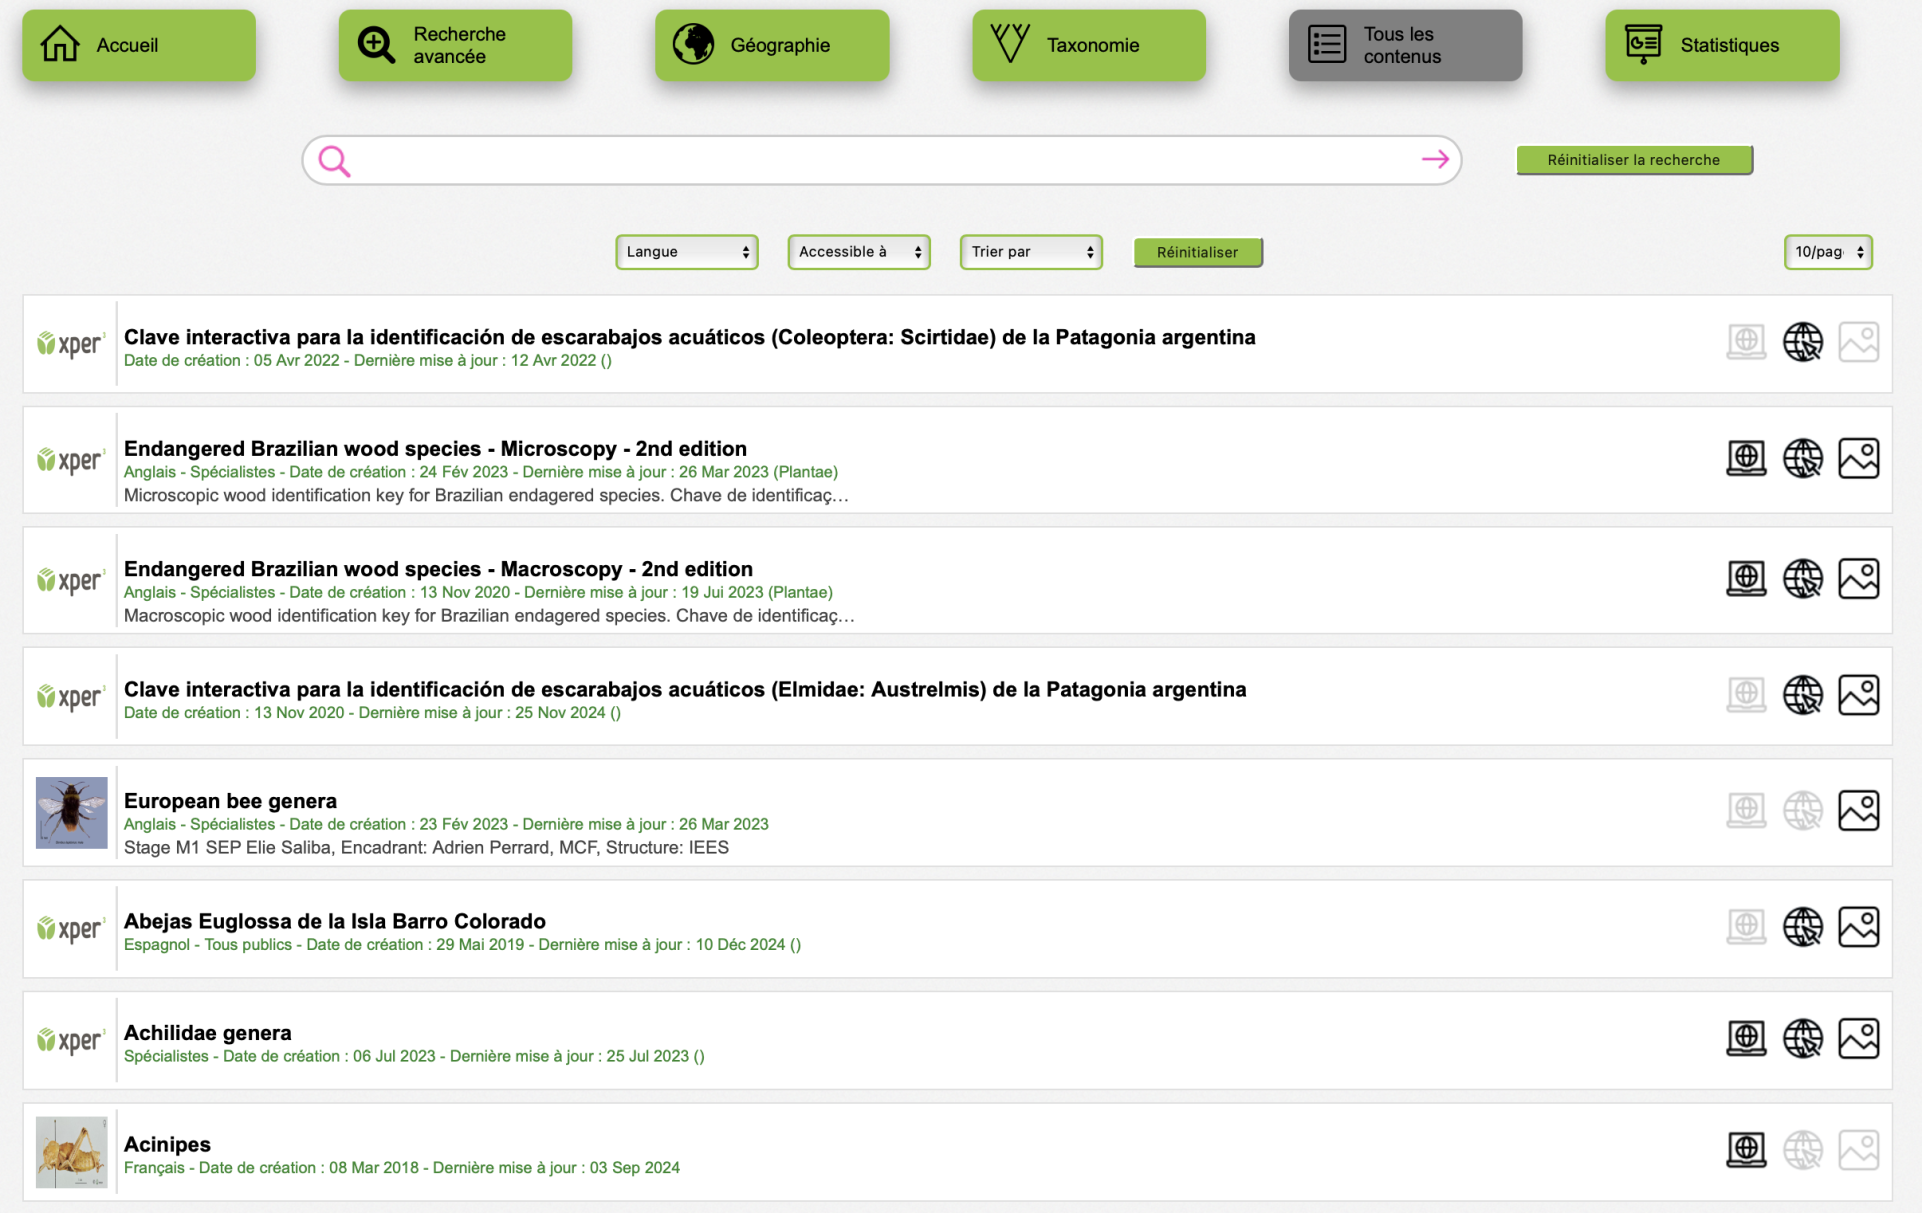Click the magnifying glass search icon
1922x1213 pixels.
(x=334, y=160)
